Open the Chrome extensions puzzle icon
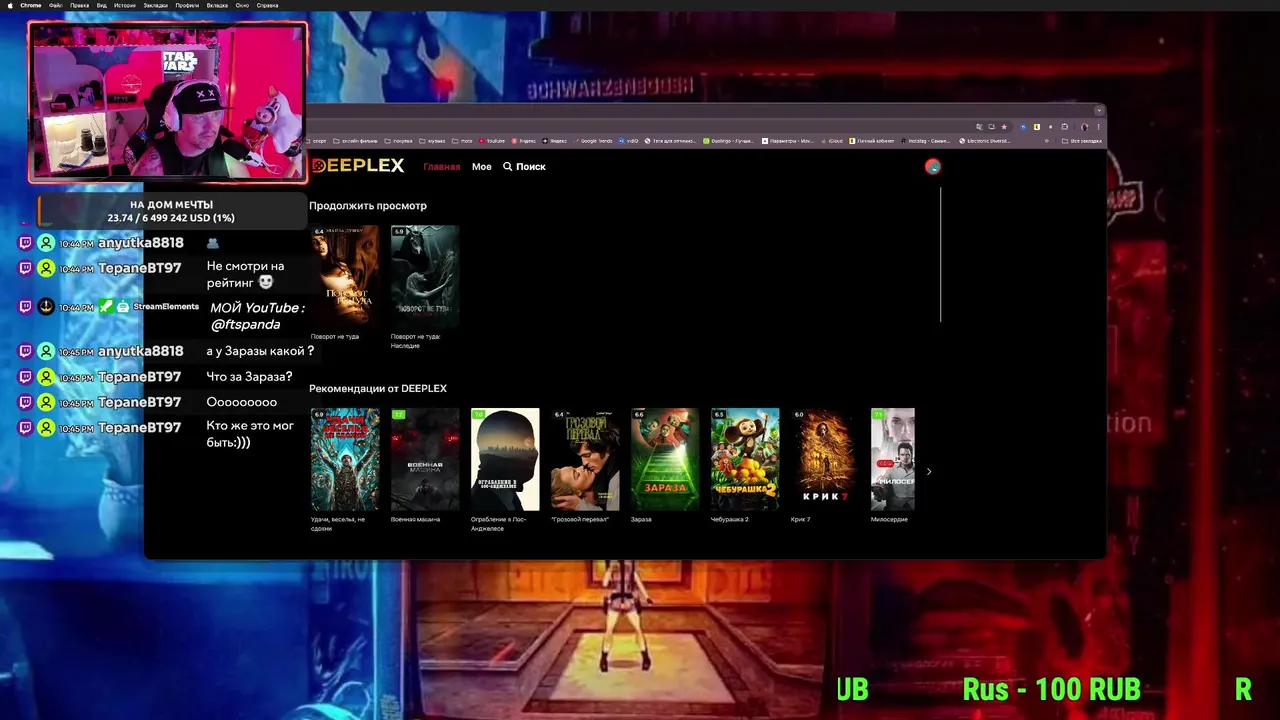The width and height of the screenshot is (1280, 720). point(1066,126)
